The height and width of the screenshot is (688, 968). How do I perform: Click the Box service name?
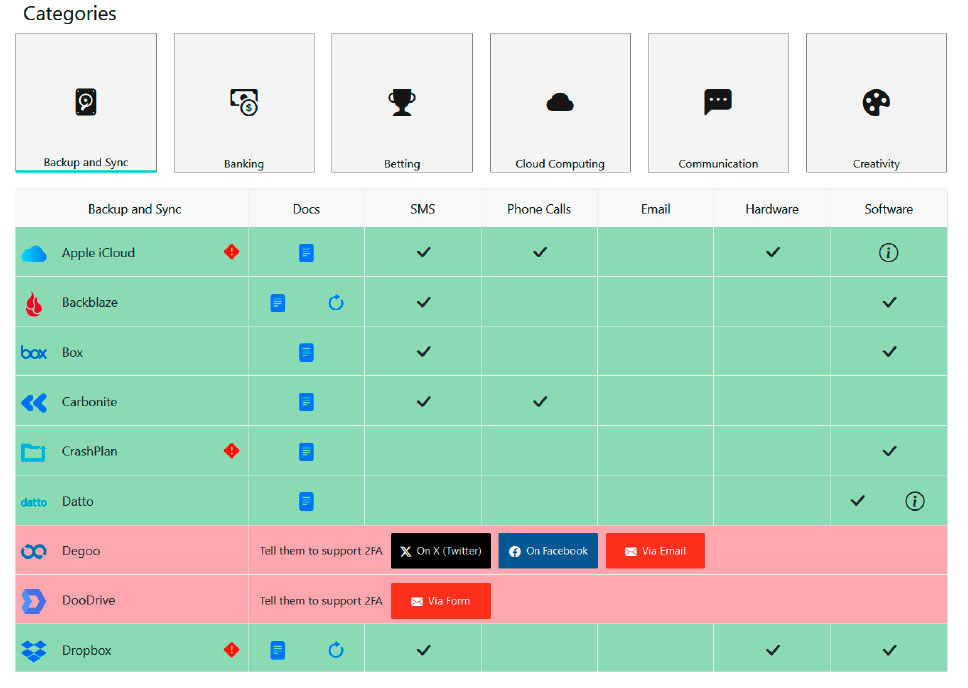72,353
